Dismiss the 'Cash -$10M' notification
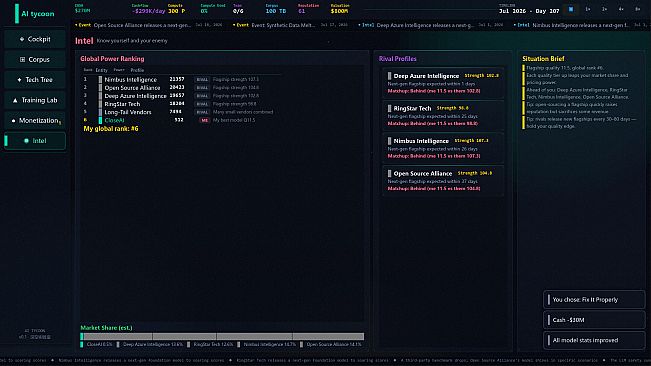The image size is (651, 366). click(x=594, y=320)
